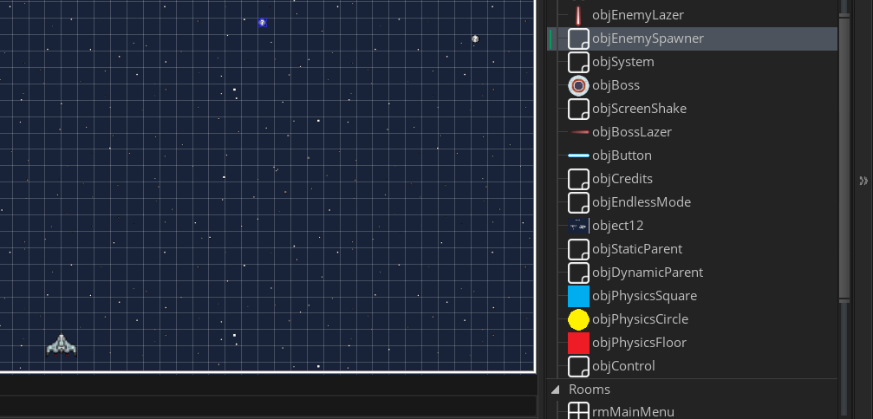This screenshot has height=419, width=873.
Task: Click the yellow objPhysicsCircle icon
Action: [x=578, y=319]
